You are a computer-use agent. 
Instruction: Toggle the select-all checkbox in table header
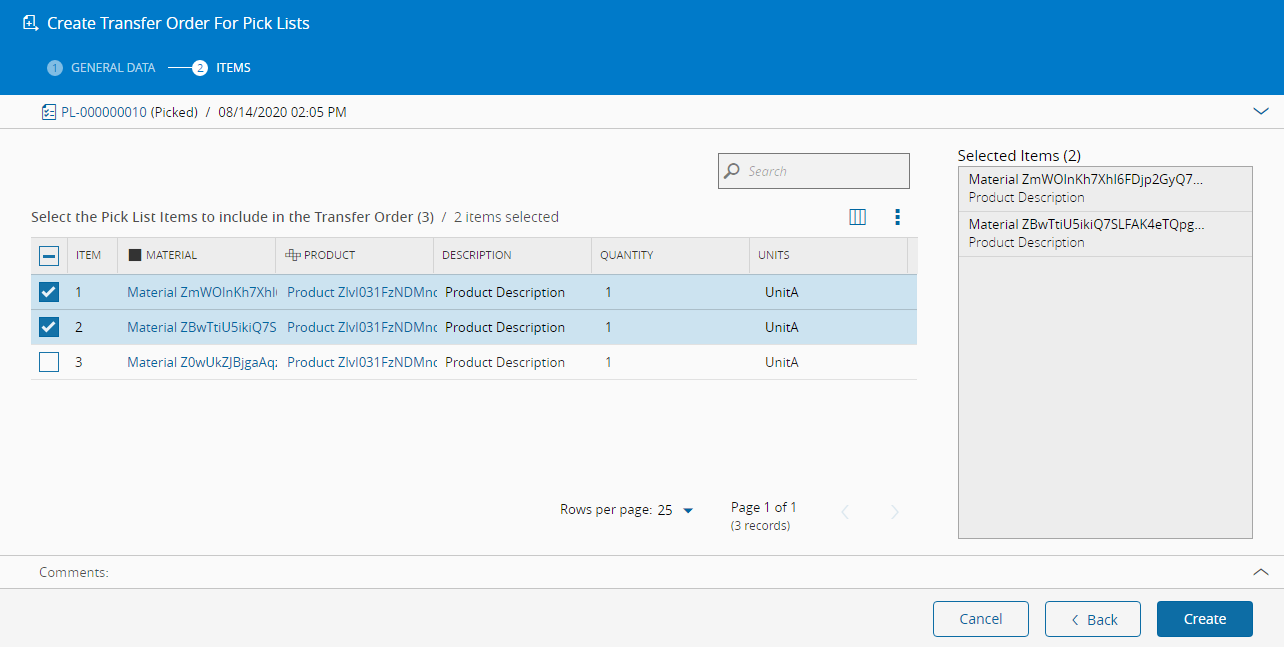click(x=49, y=256)
